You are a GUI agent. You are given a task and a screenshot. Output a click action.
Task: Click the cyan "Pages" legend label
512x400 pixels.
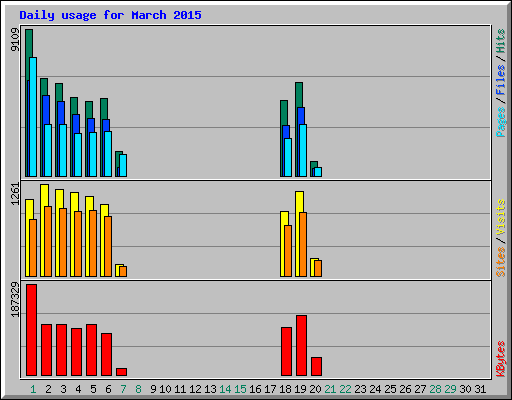500,122
